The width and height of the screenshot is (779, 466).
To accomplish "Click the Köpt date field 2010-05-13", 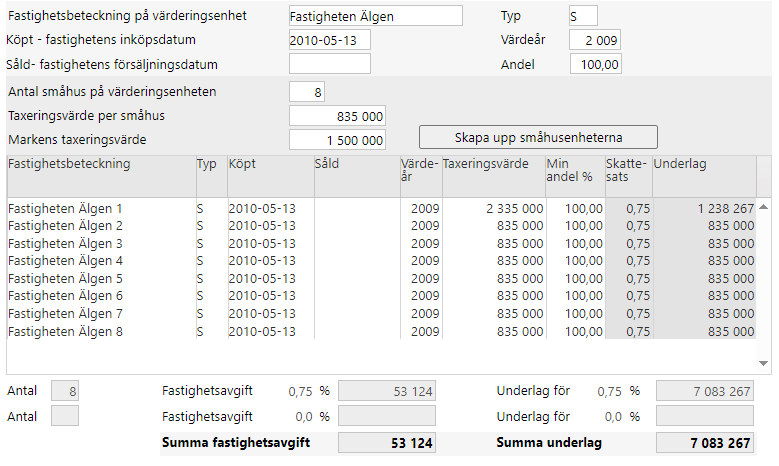I will tap(330, 40).
